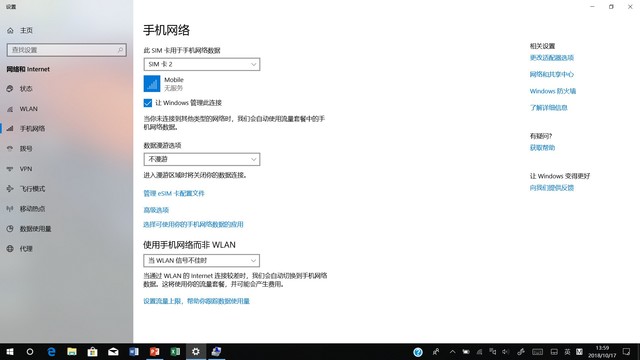Open the Windows 防火墙 link
The image size is (640, 360).
click(553, 91)
